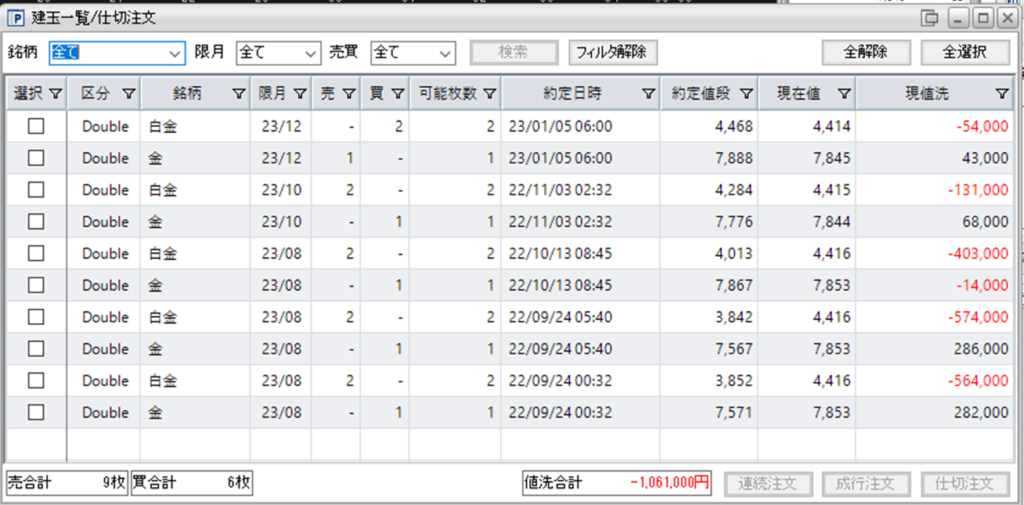Viewport: 1024px width, 505px height.
Task: Click the 約定日時 column header
Action: [x=580, y=95]
